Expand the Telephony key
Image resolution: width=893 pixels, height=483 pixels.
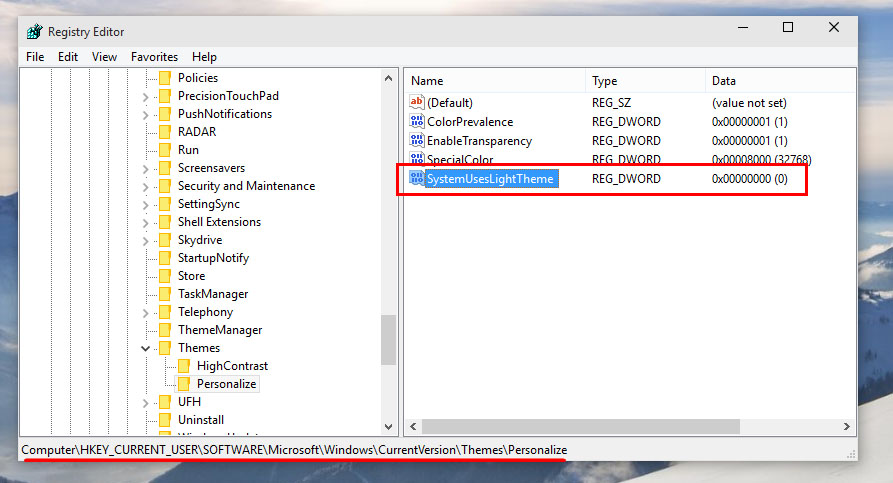point(145,313)
